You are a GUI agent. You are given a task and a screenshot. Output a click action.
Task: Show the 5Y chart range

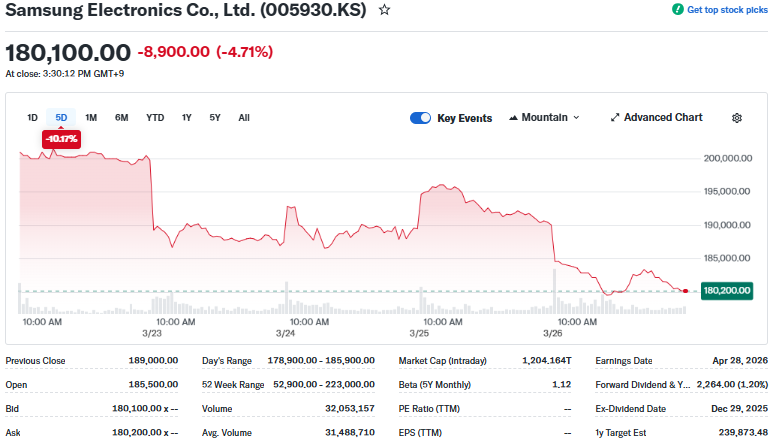(x=215, y=118)
